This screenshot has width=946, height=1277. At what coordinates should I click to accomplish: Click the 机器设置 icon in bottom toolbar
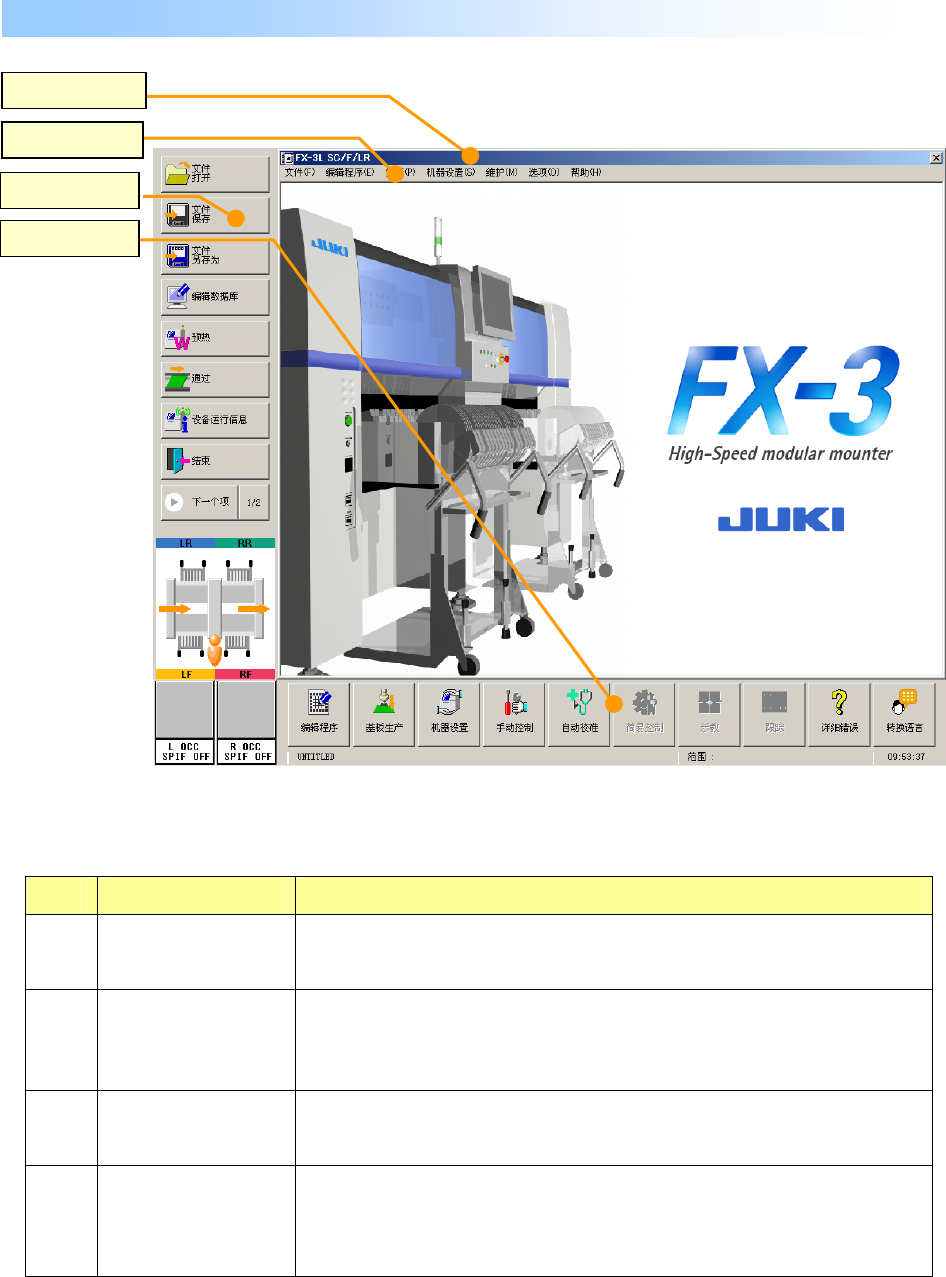[449, 714]
